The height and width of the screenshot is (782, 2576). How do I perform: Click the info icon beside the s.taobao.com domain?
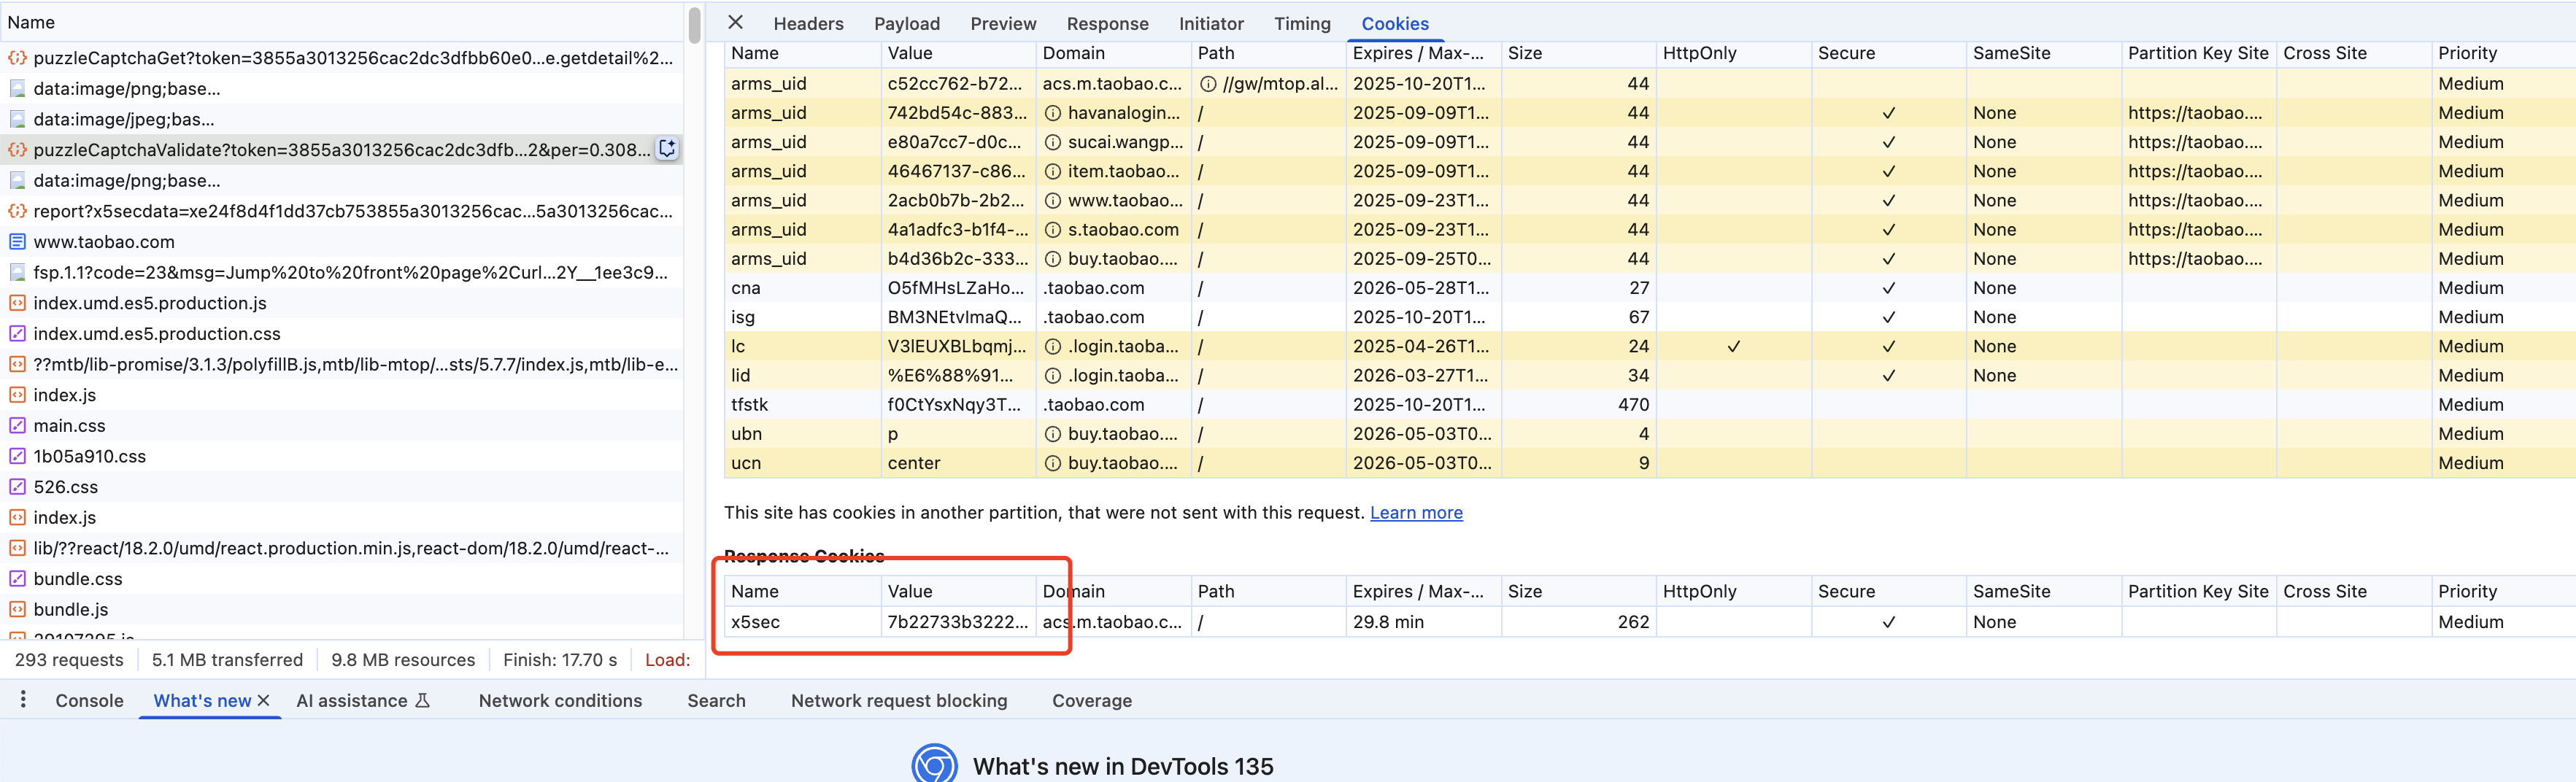point(1052,229)
